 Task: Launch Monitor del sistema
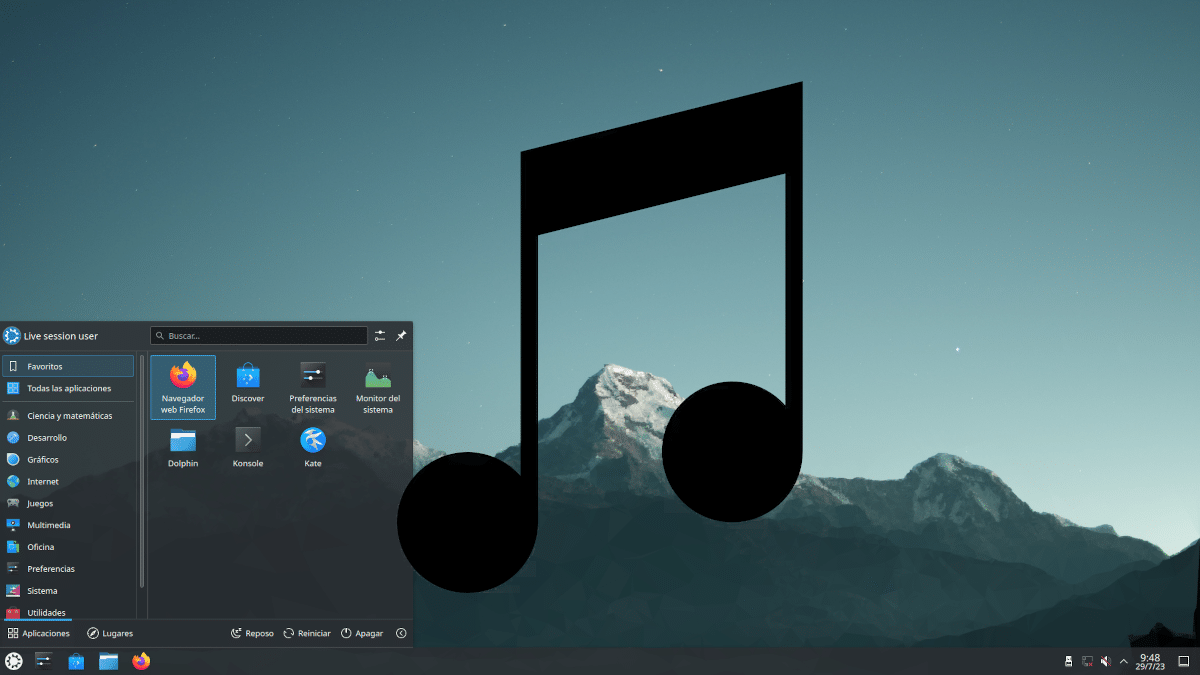coord(378,387)
